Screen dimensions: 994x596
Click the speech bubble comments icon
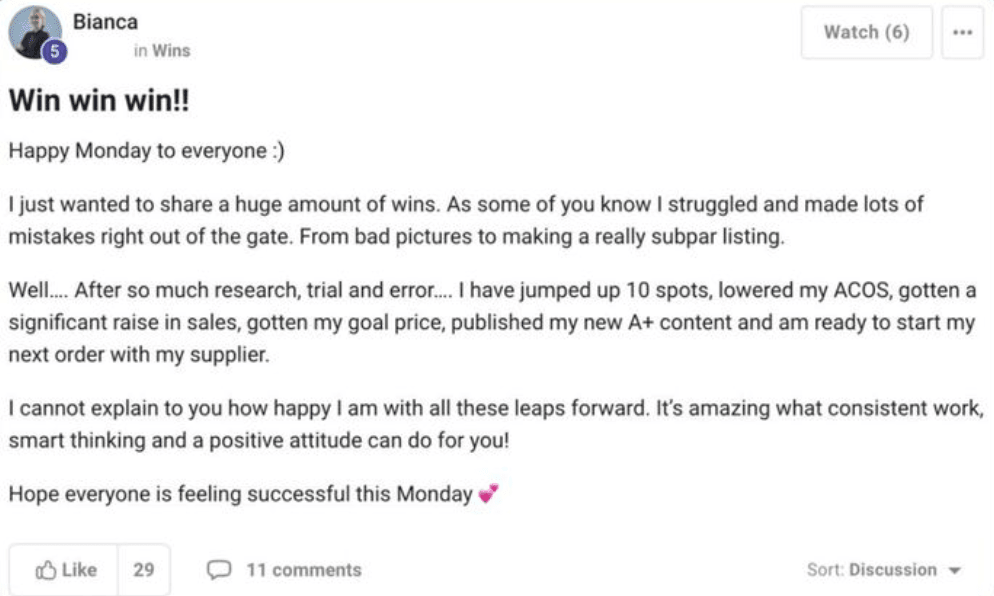pos(219,570)
